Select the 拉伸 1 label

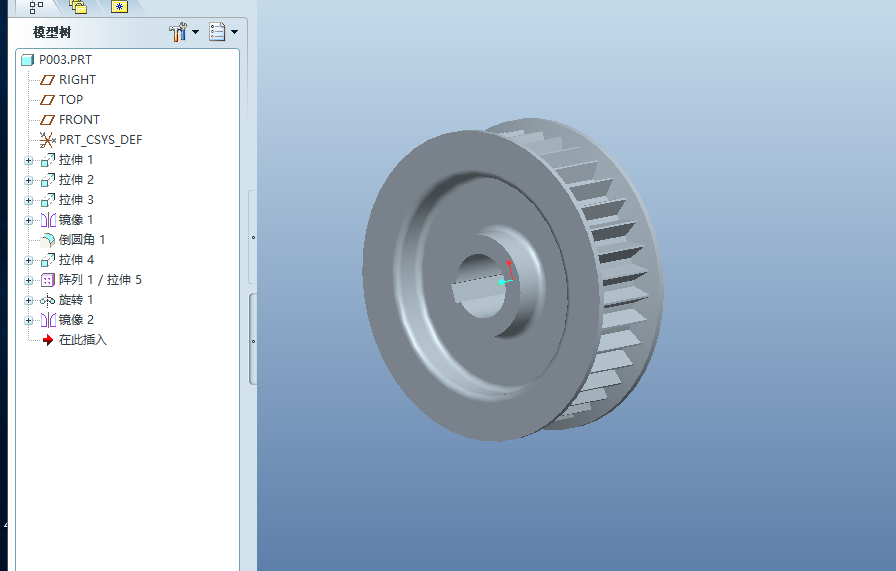(x=76, y=160)
